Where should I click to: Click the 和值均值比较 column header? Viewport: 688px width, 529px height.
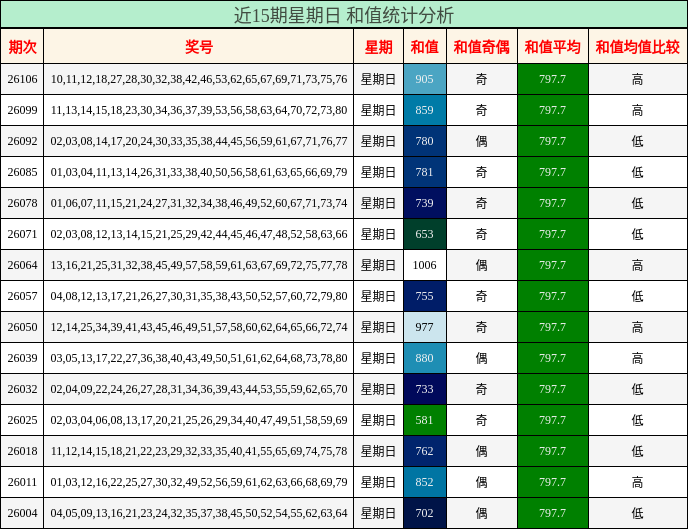[x=638, y=46]
